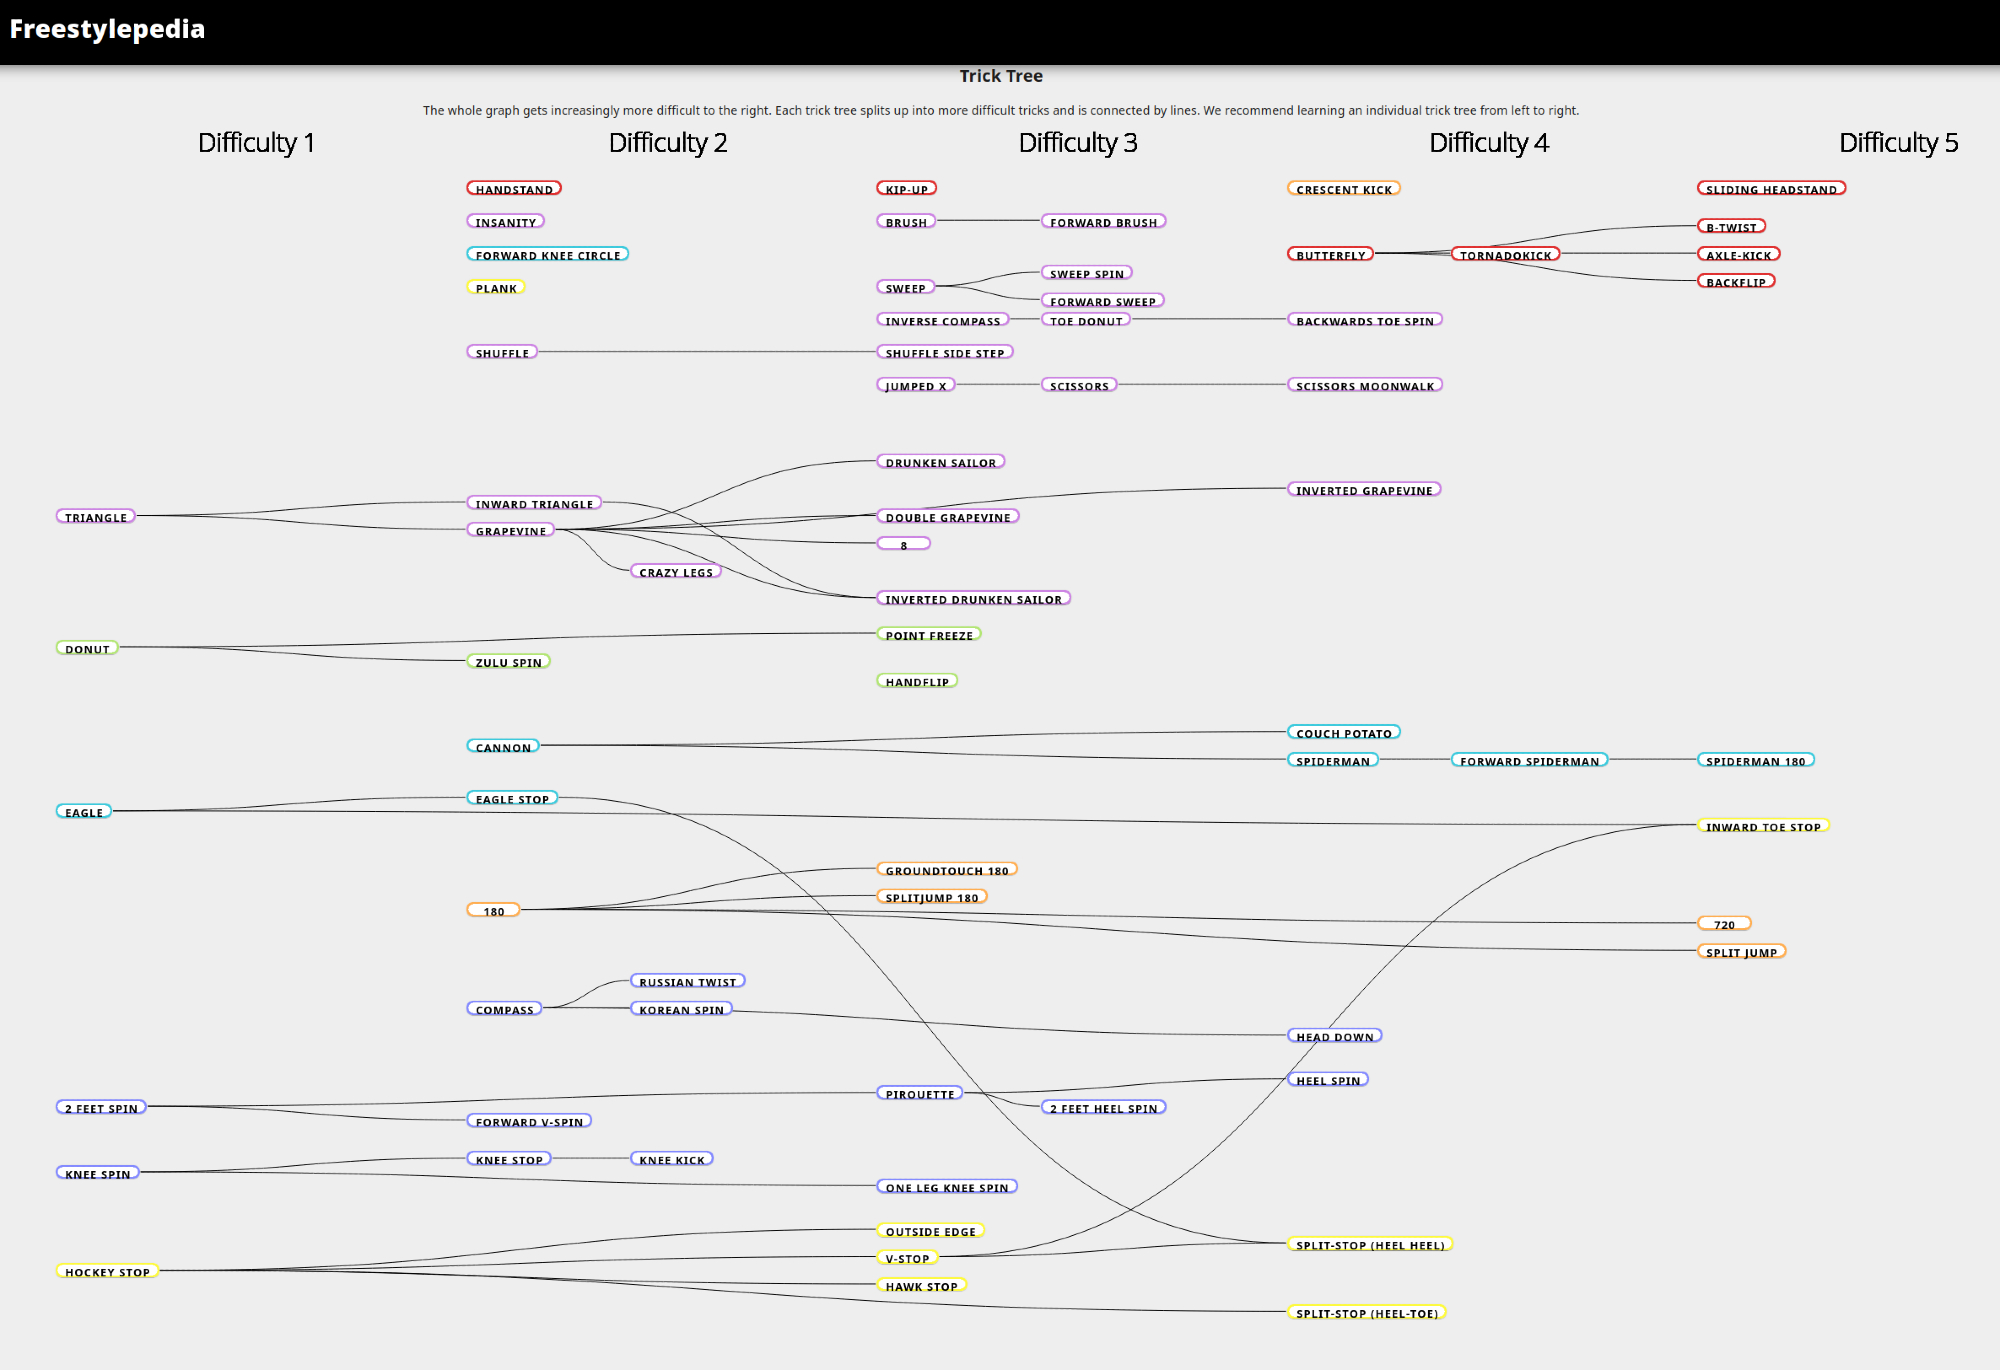This screenshot has width=2000, height=1370.
Task: Click the Donut trick node
Action: click(x=87, y=649)
